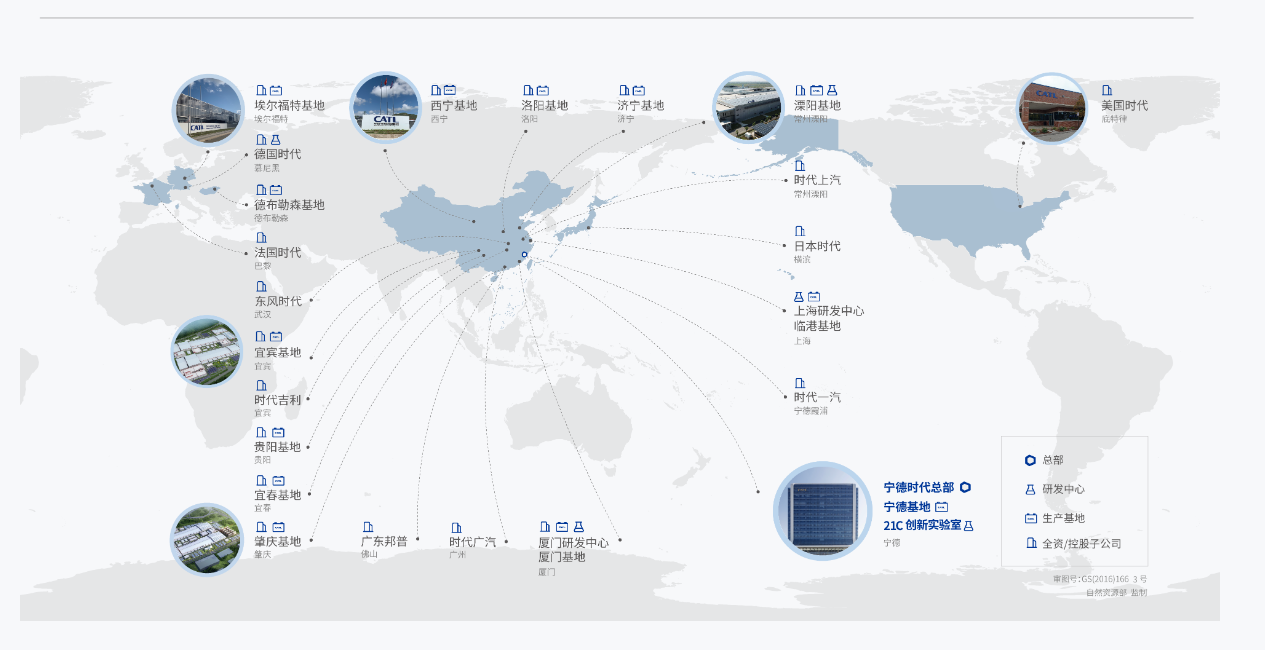Click the 研发中心 flask icon in the legend
Image resolution: width=1265 pixels, height=650 pixels.
click(x=1030, y=489)
